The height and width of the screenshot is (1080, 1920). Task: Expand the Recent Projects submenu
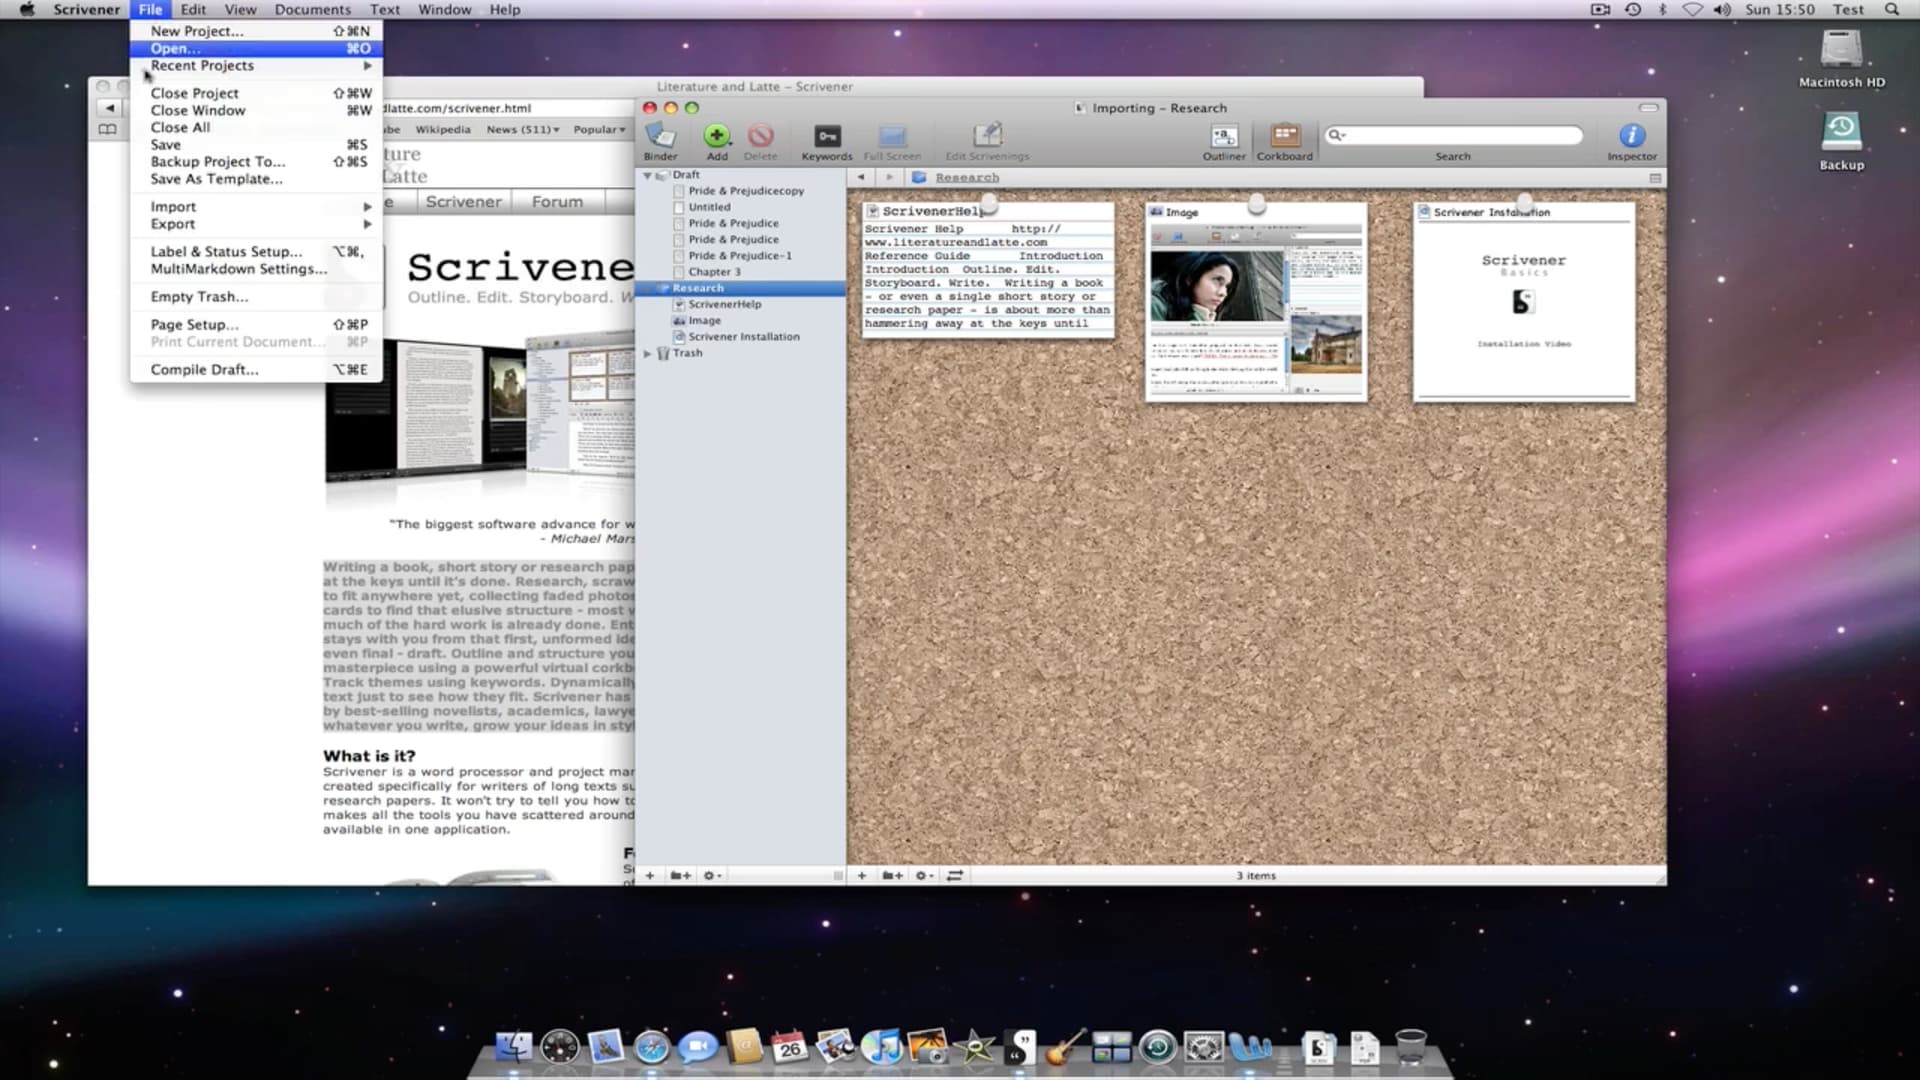(x=256, y=65)
